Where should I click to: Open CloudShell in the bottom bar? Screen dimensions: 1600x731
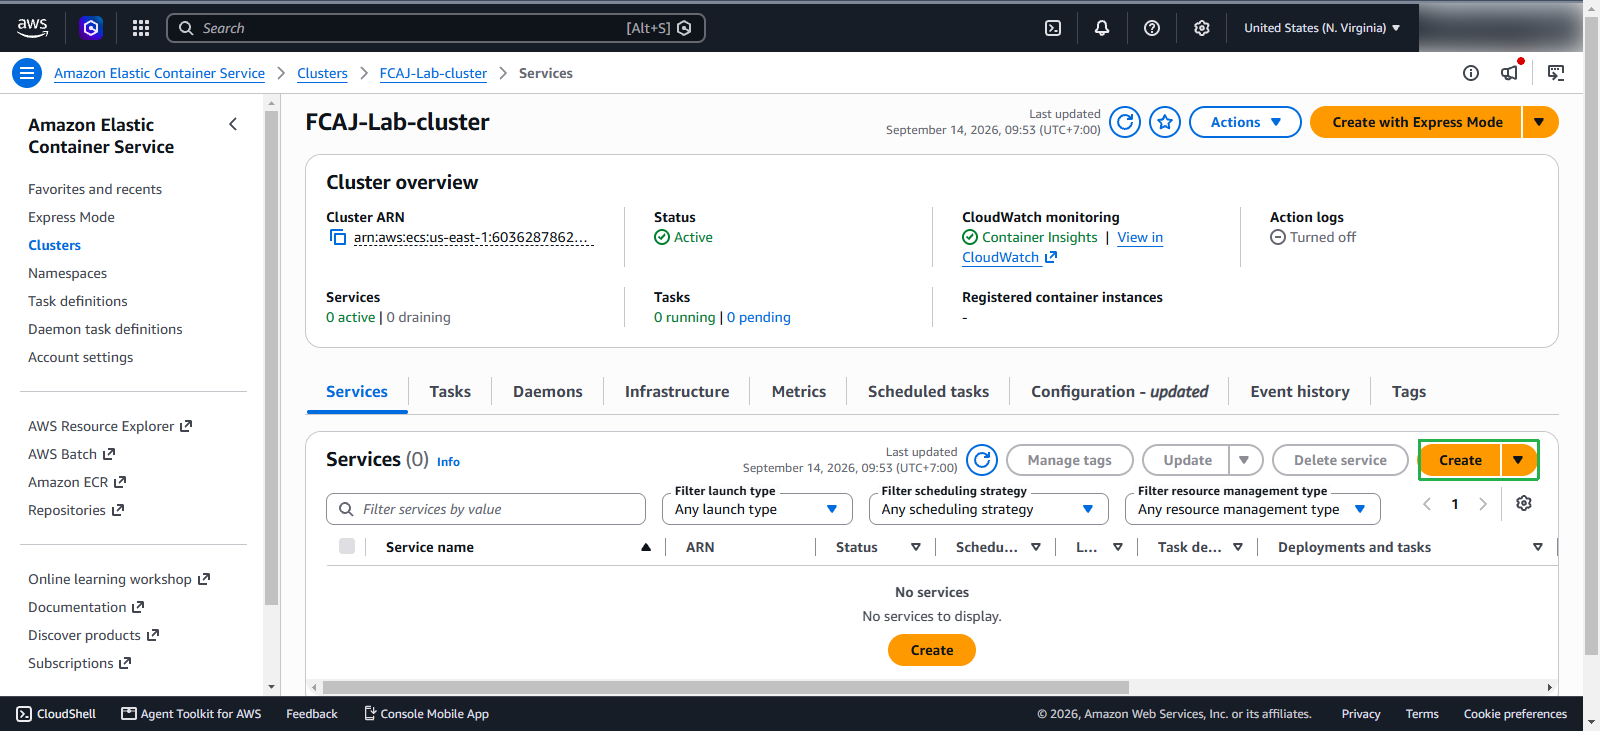[x=56, y=714]
